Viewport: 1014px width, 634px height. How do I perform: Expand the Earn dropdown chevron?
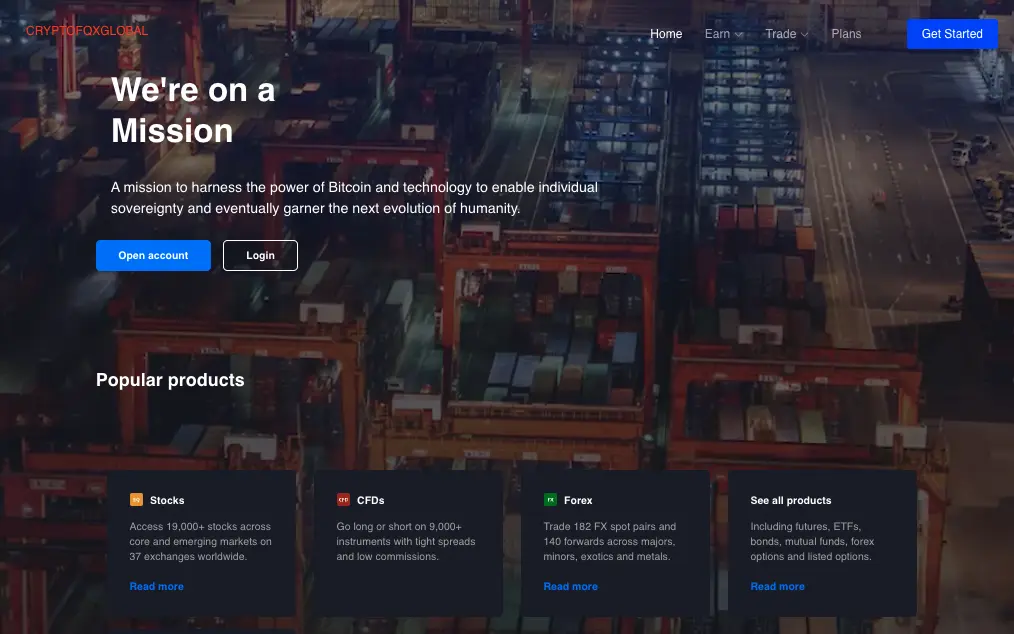[739, 34]
